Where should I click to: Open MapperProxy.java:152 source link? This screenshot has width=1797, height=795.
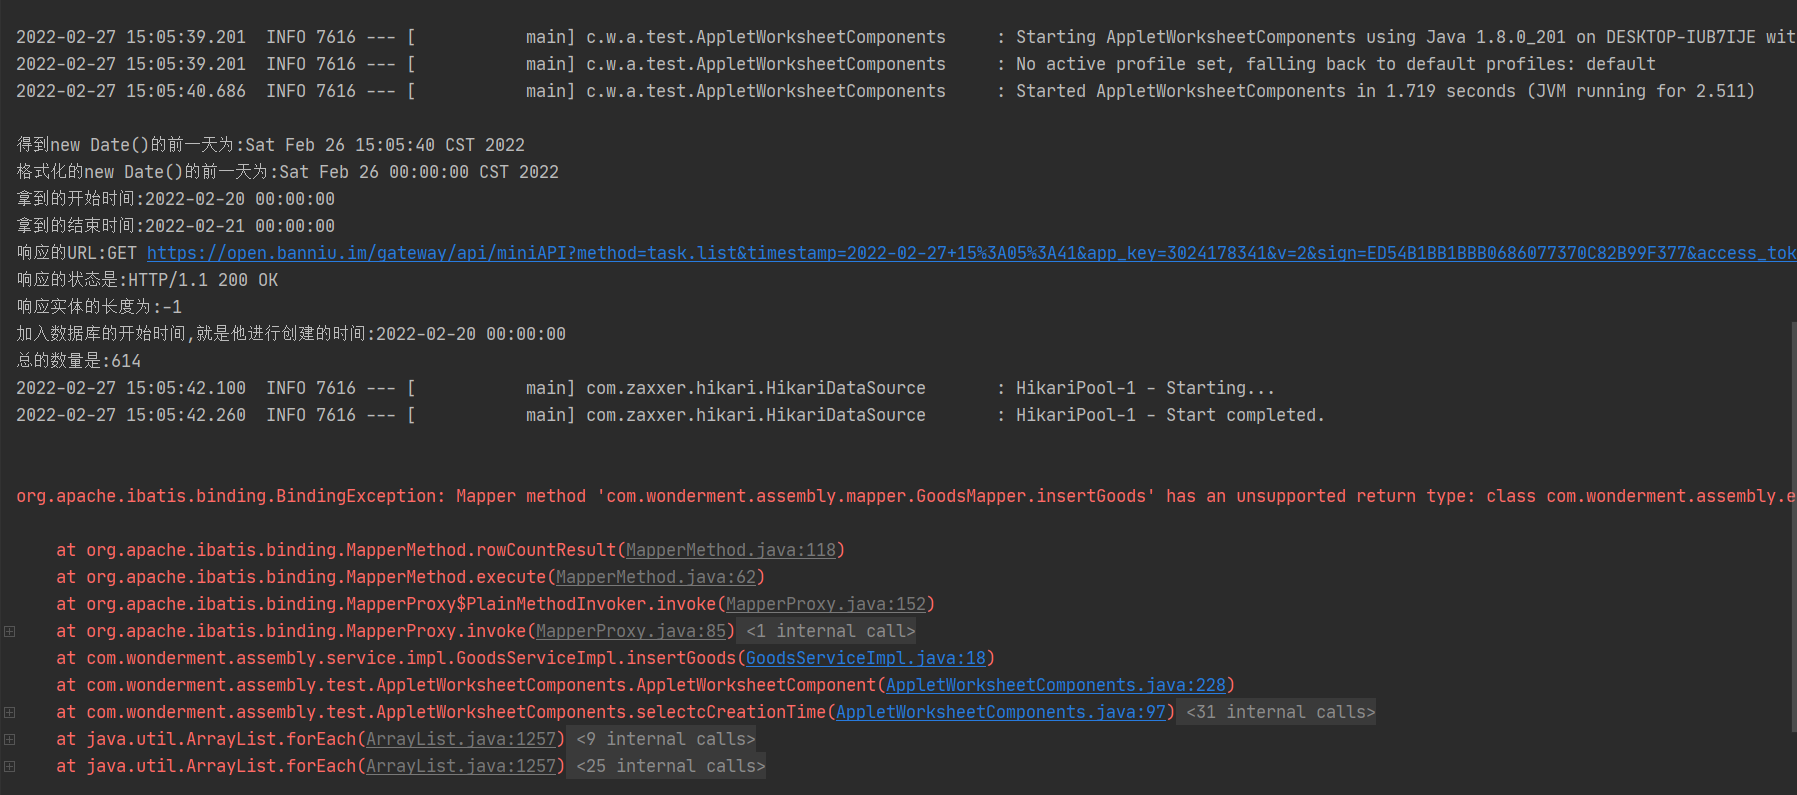(826, 604)
